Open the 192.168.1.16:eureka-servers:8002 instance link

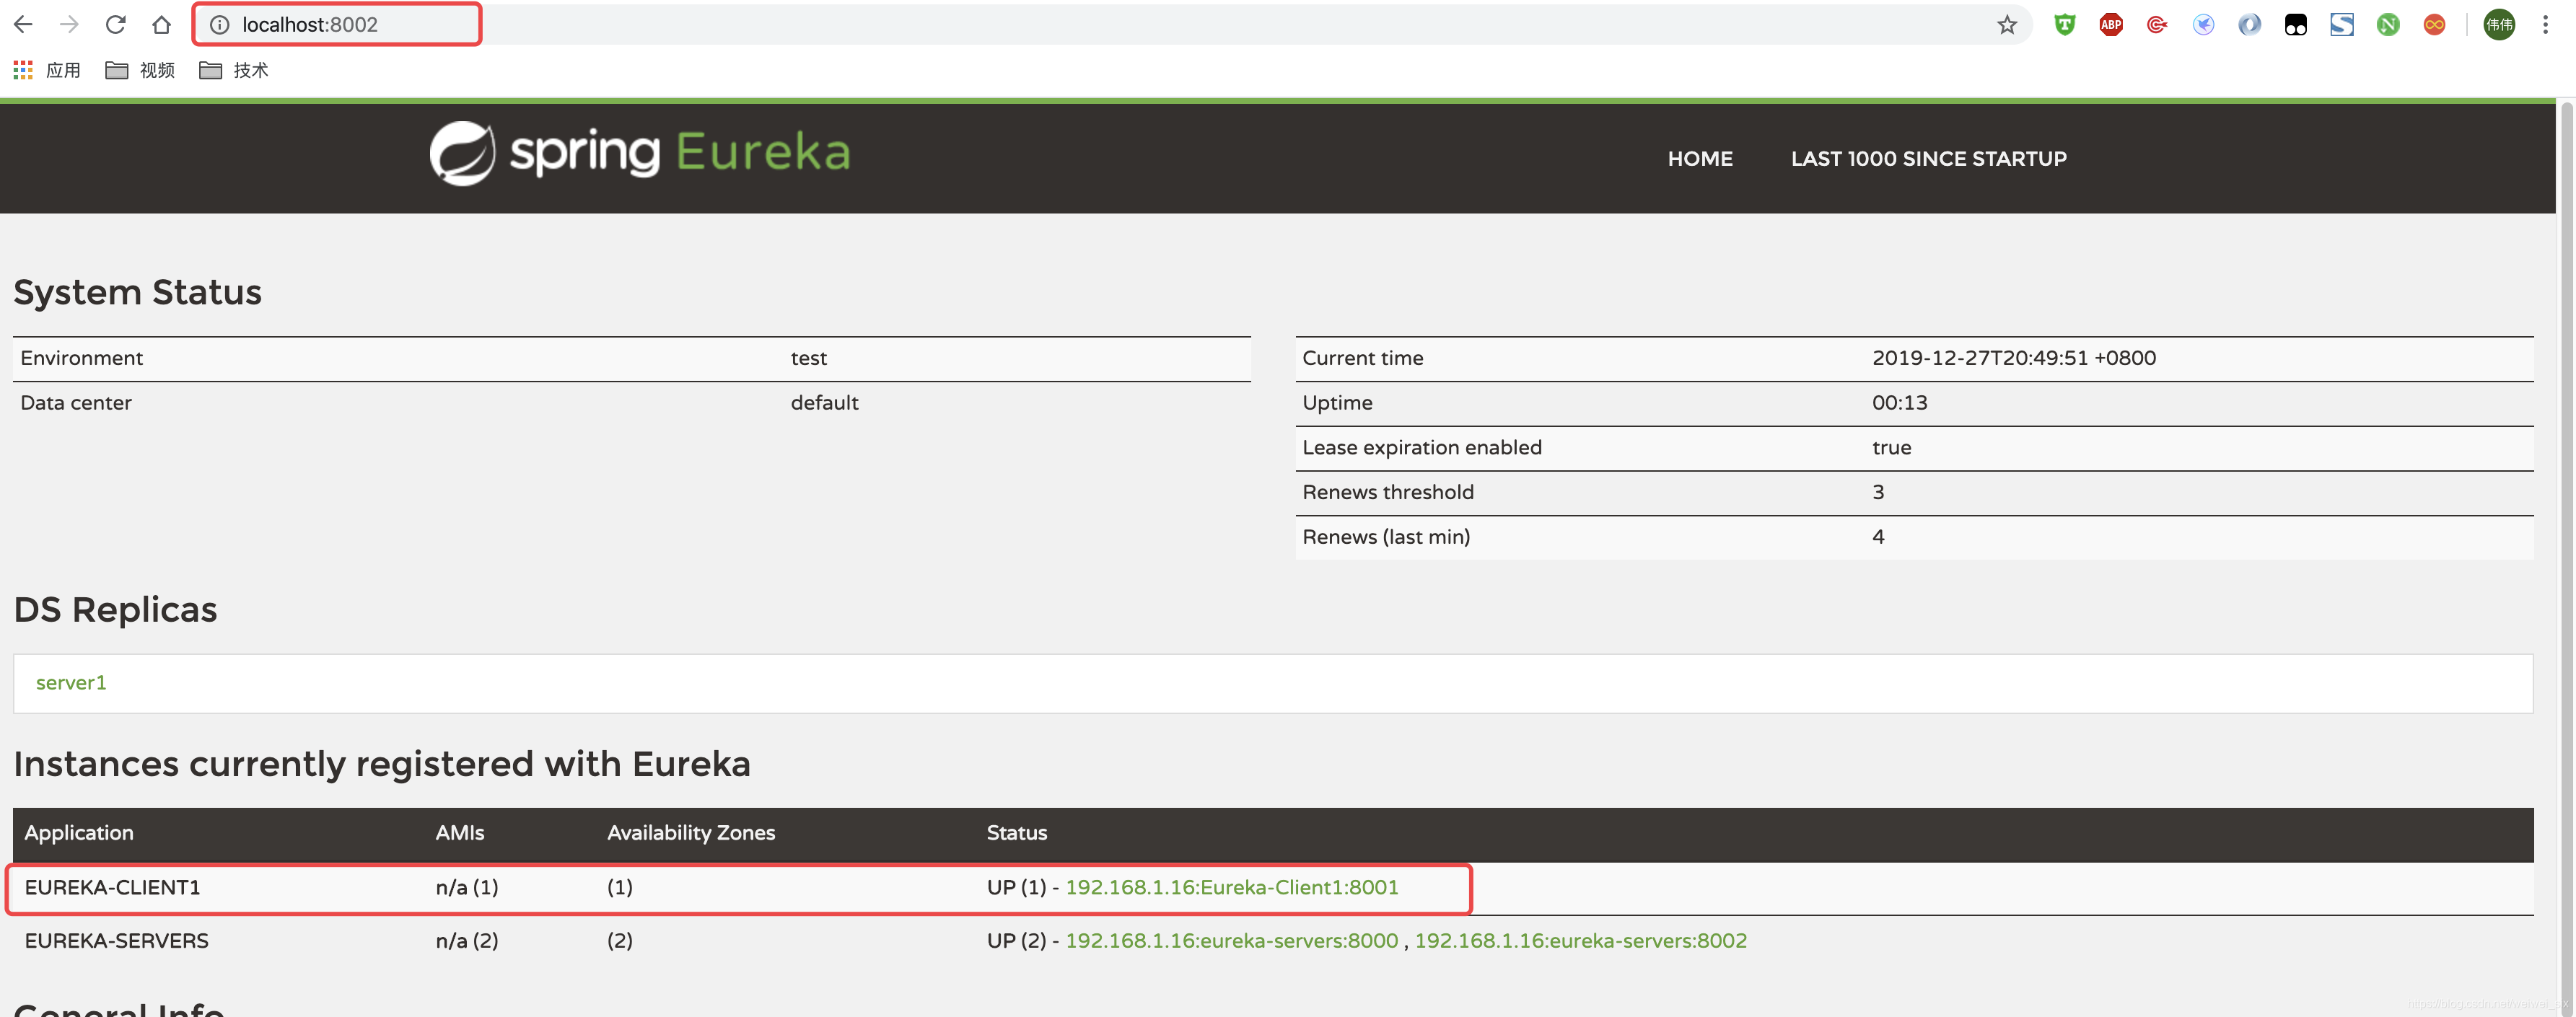(x=1580, y=940)
